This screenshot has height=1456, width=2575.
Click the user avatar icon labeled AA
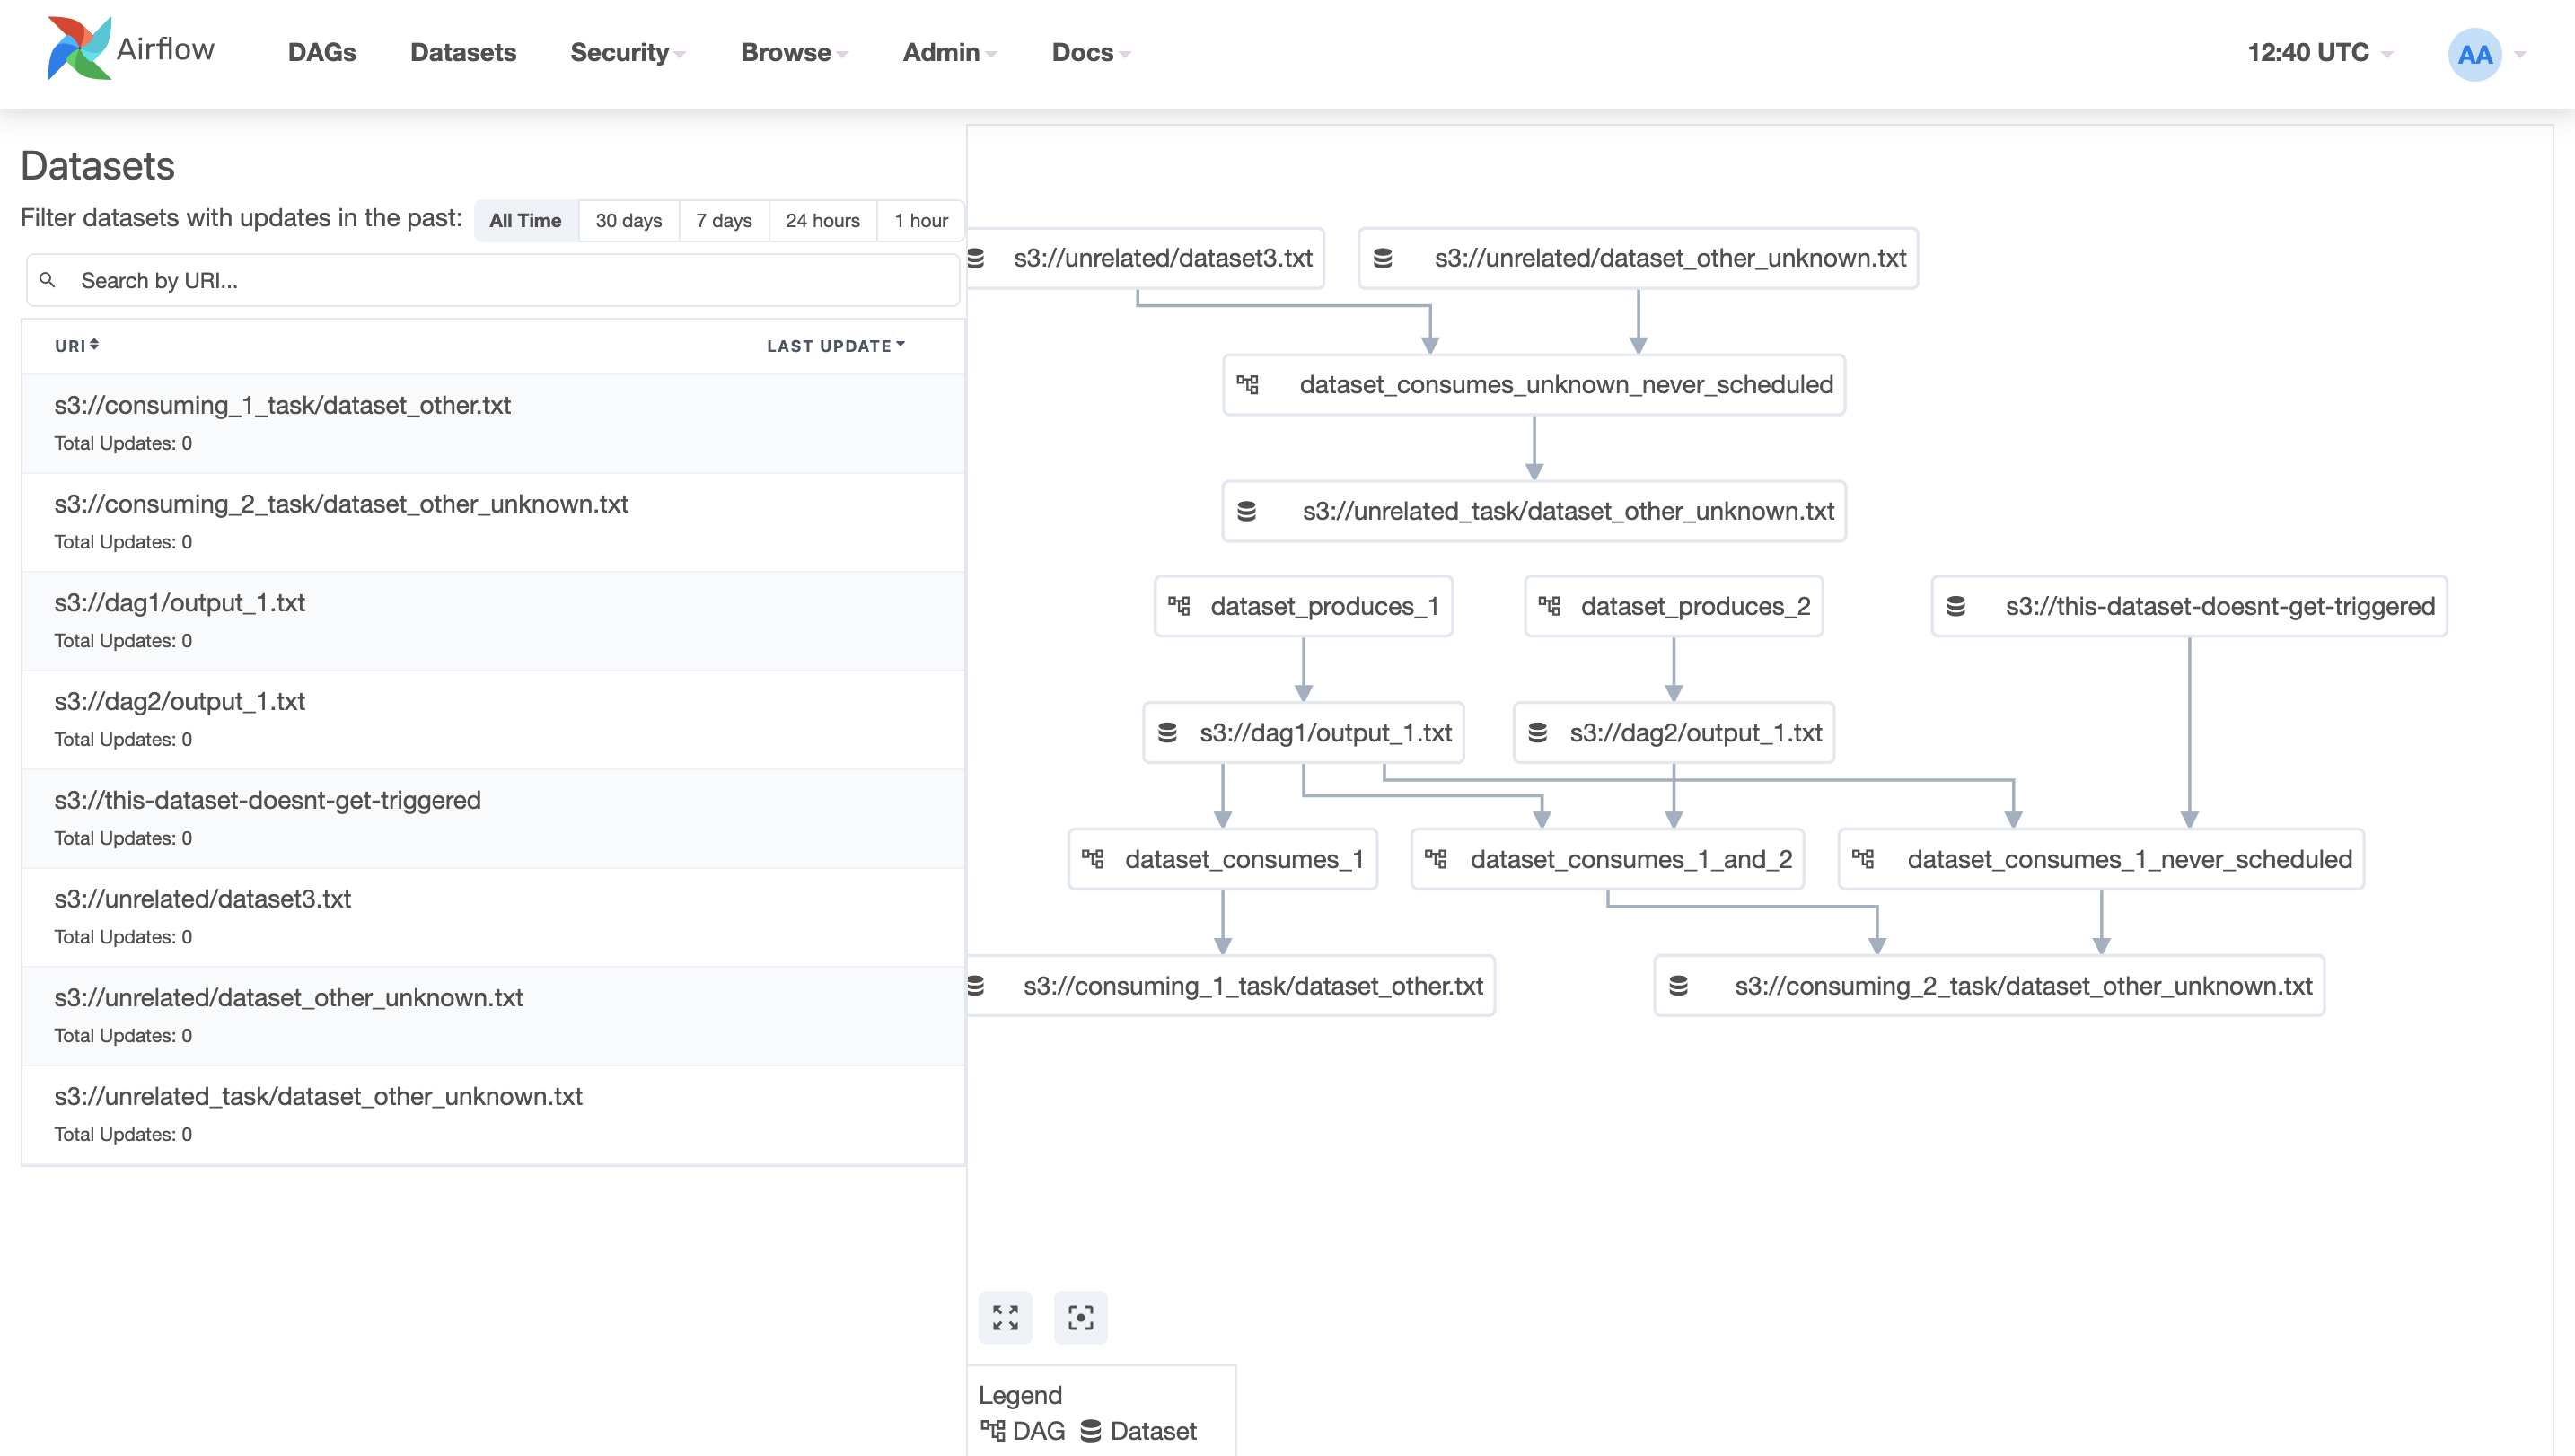(x=2473, y=52)
